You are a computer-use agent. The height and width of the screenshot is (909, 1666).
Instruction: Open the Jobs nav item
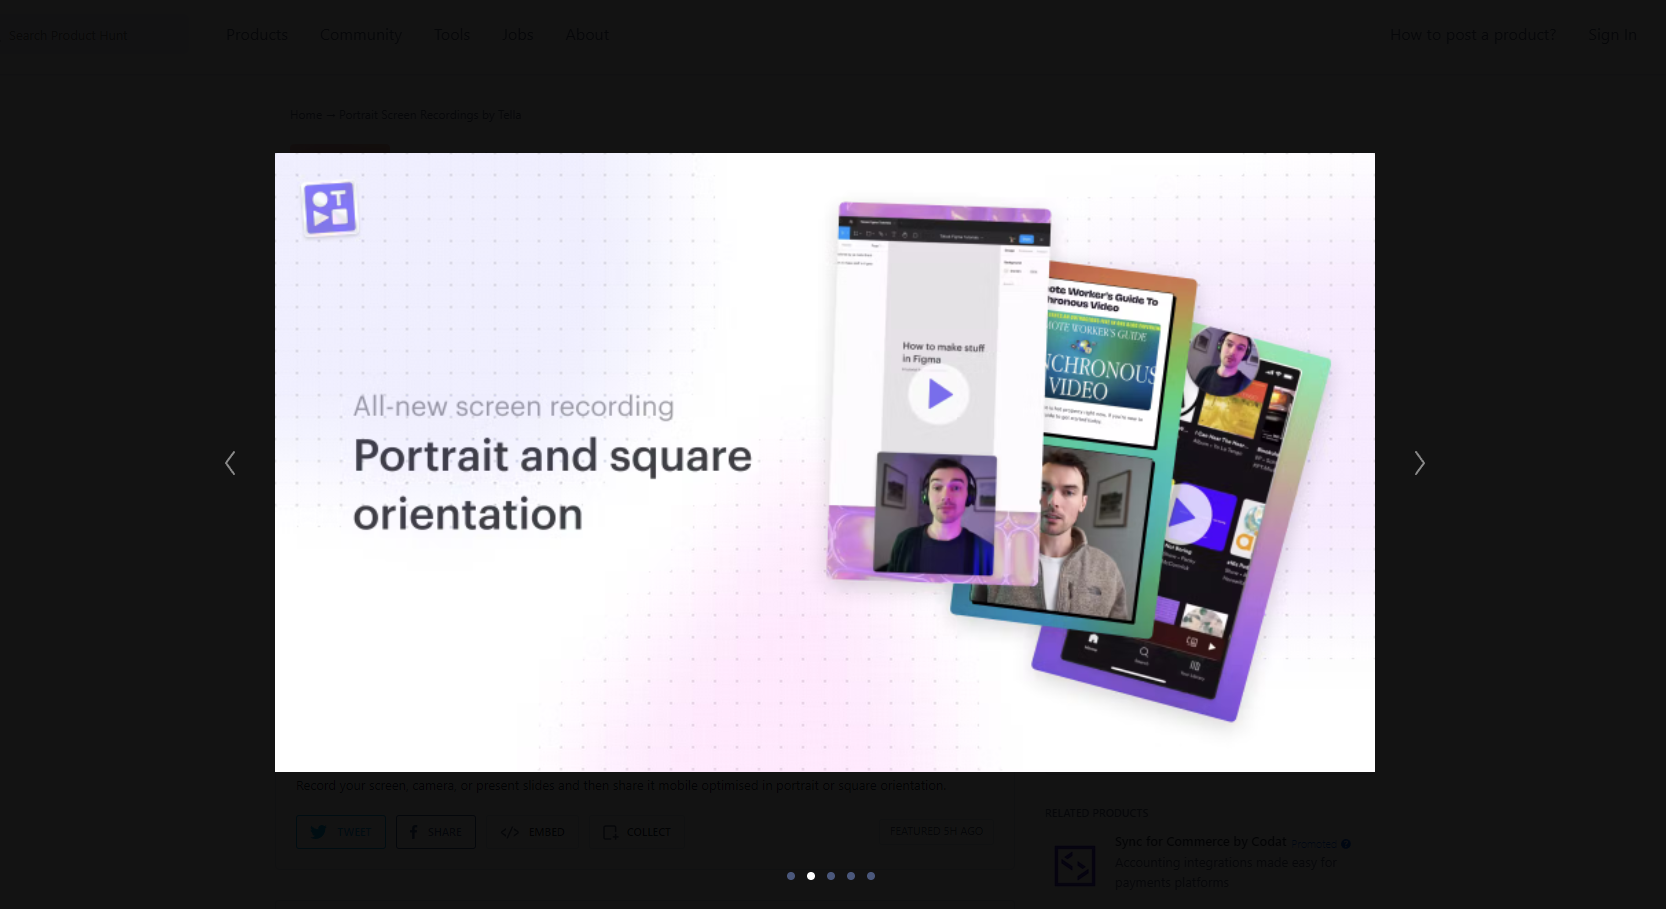(x=517, y=35)
